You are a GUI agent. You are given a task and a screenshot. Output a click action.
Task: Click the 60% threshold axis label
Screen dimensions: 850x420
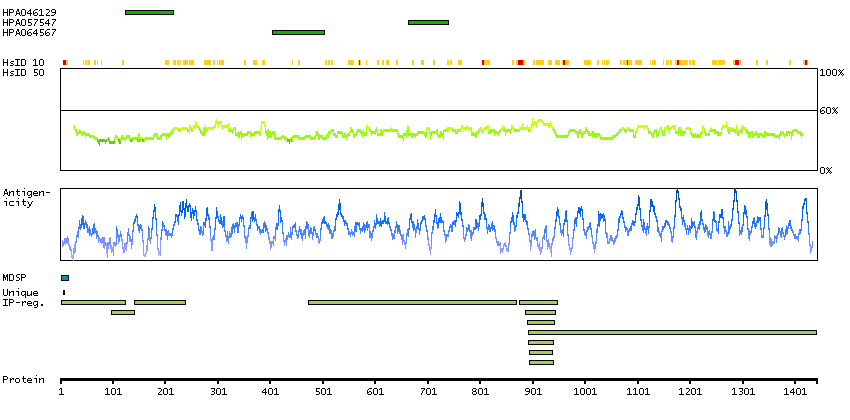[829, 111]
